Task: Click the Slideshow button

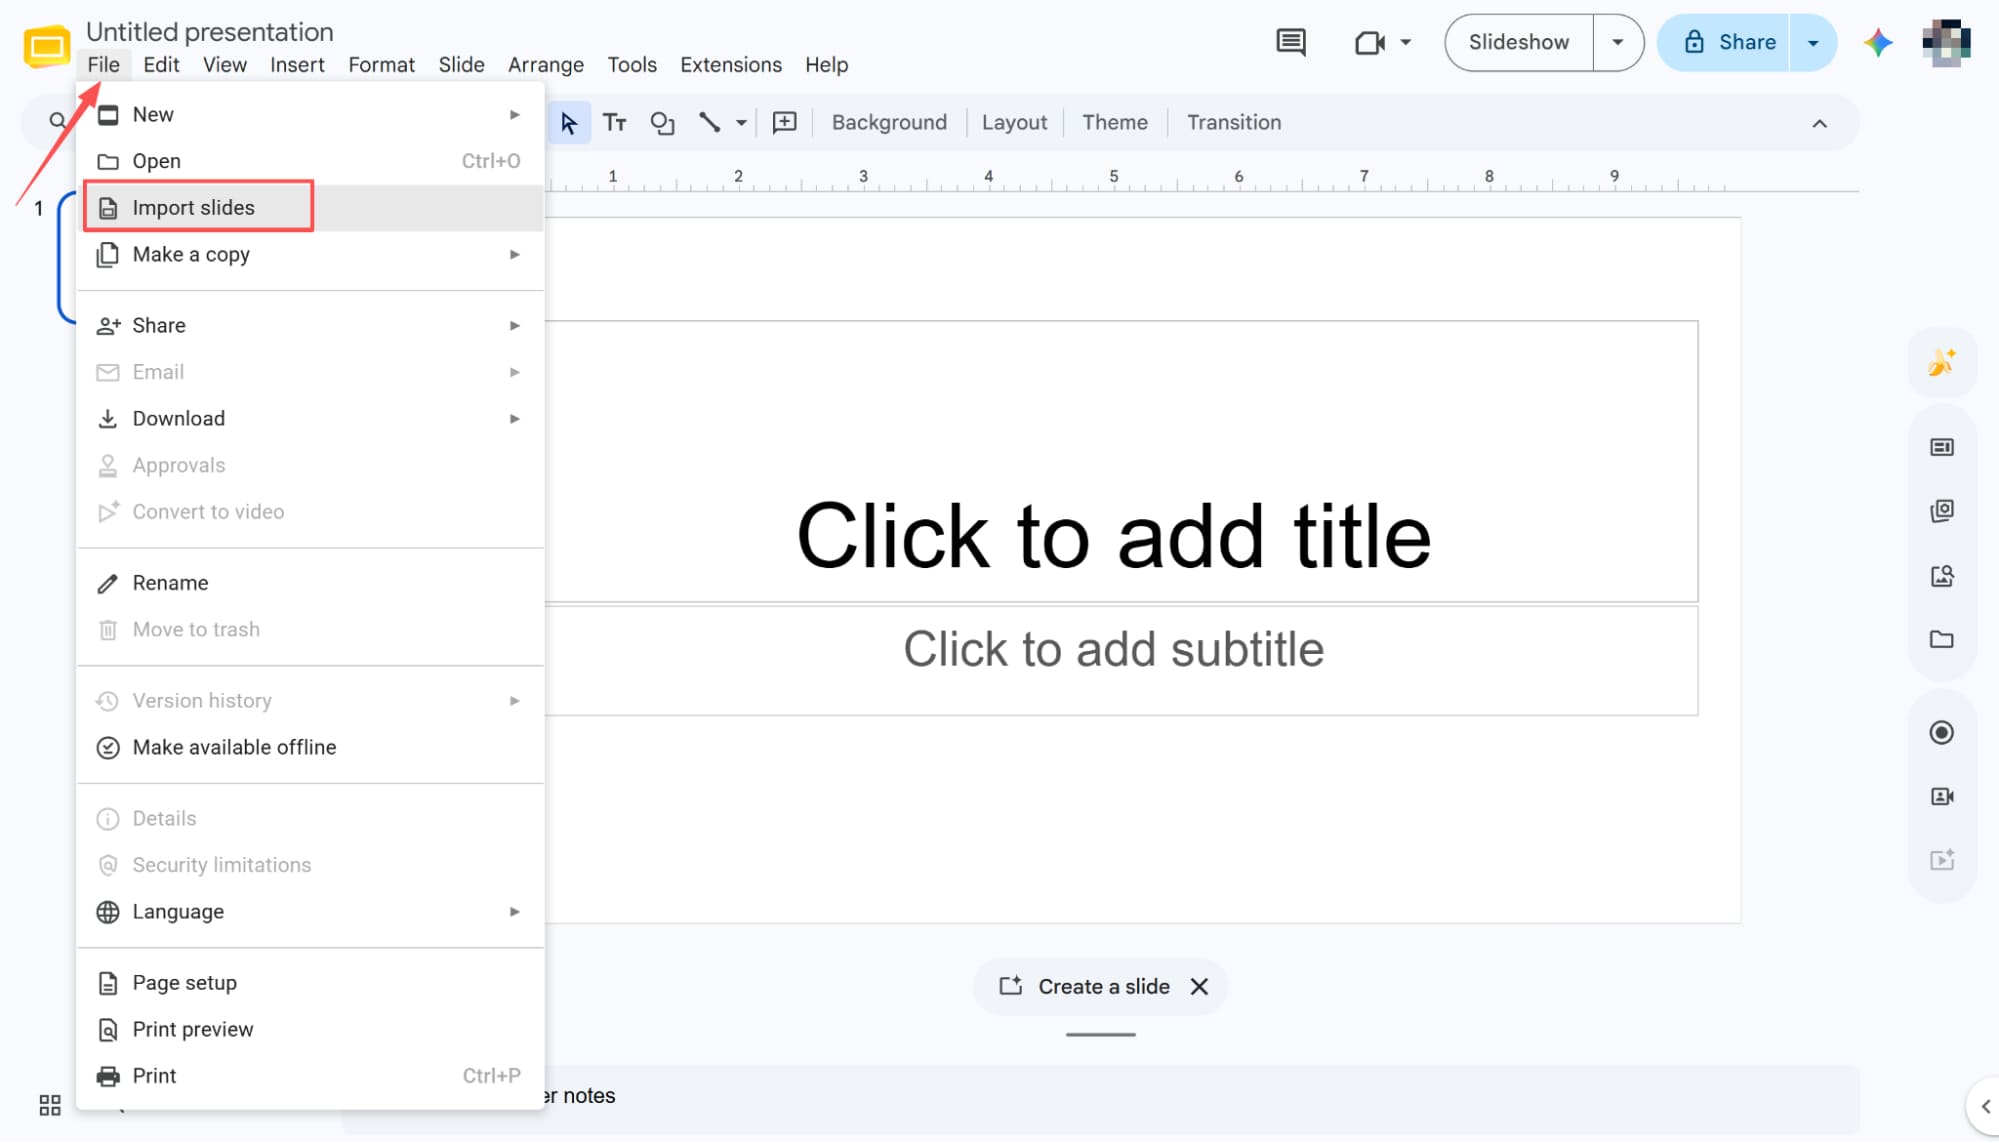Action: pyautogui.click(x=1519, y=42)
